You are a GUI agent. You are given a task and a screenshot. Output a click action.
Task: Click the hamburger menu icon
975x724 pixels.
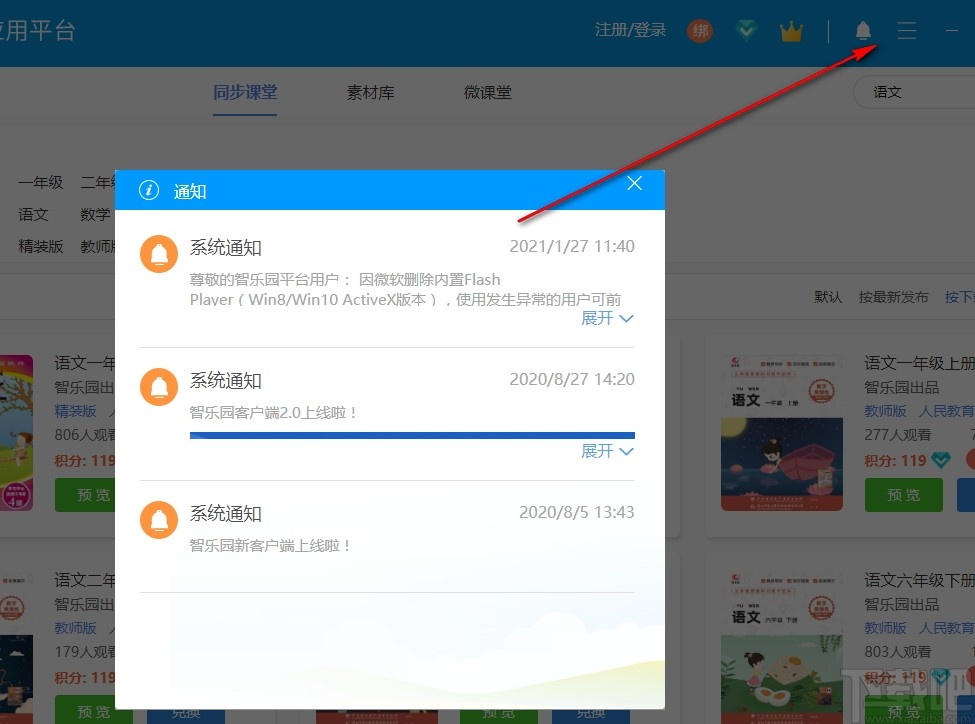pyautogui.click(x=906, y=30)
